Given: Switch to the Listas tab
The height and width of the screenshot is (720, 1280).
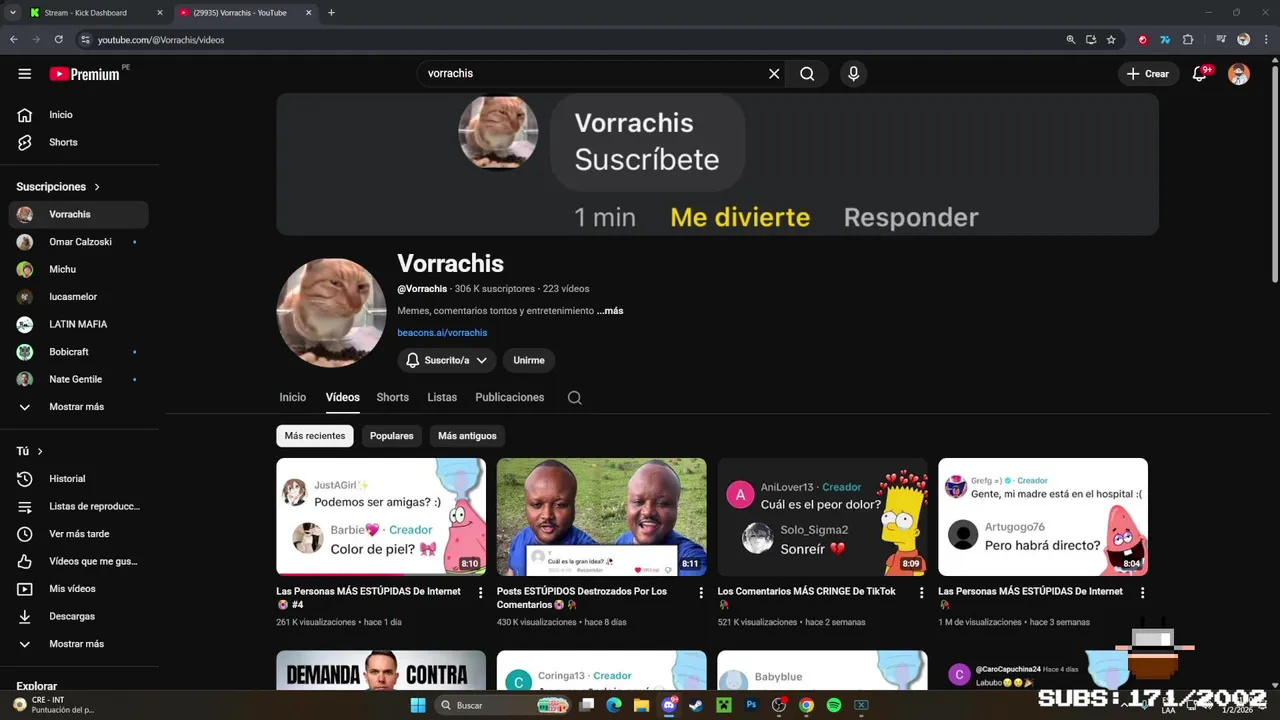Looking at the screenshot, I should (x=442, y=398).
